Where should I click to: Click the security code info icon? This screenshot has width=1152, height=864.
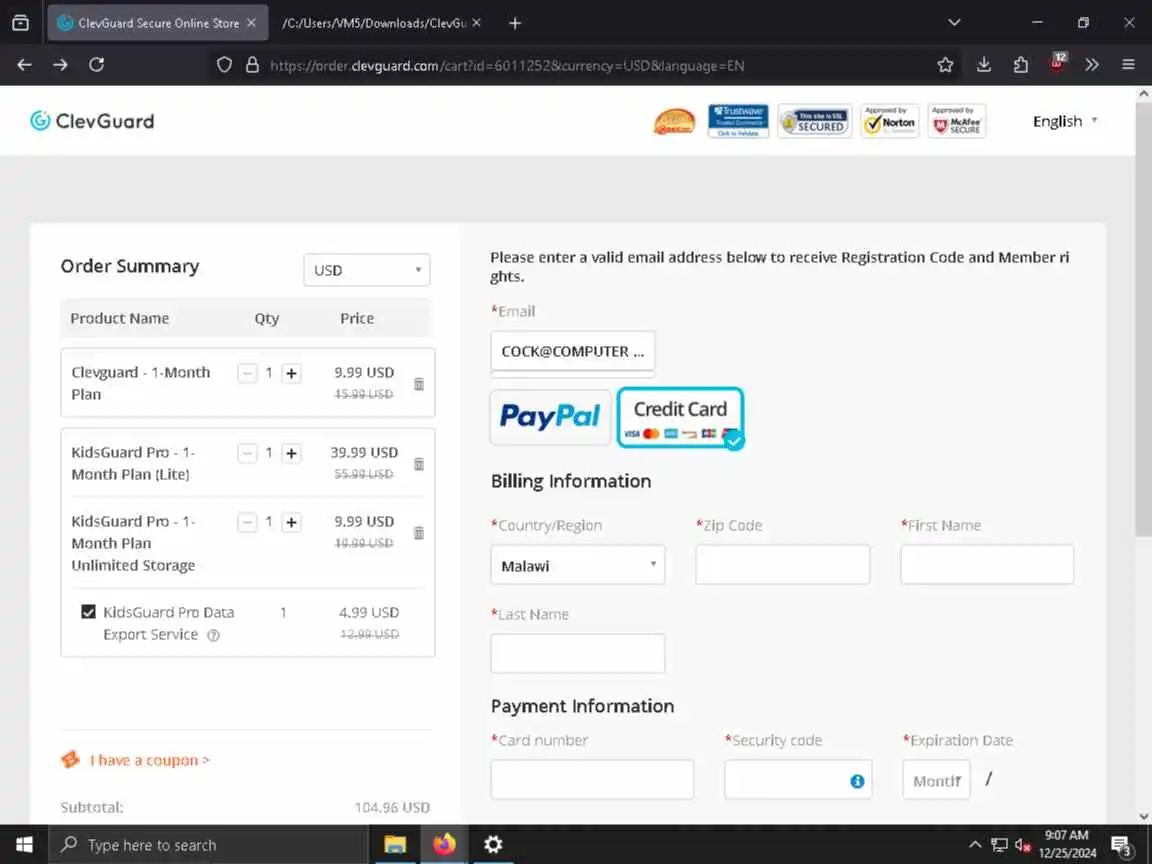pos(857,781)
